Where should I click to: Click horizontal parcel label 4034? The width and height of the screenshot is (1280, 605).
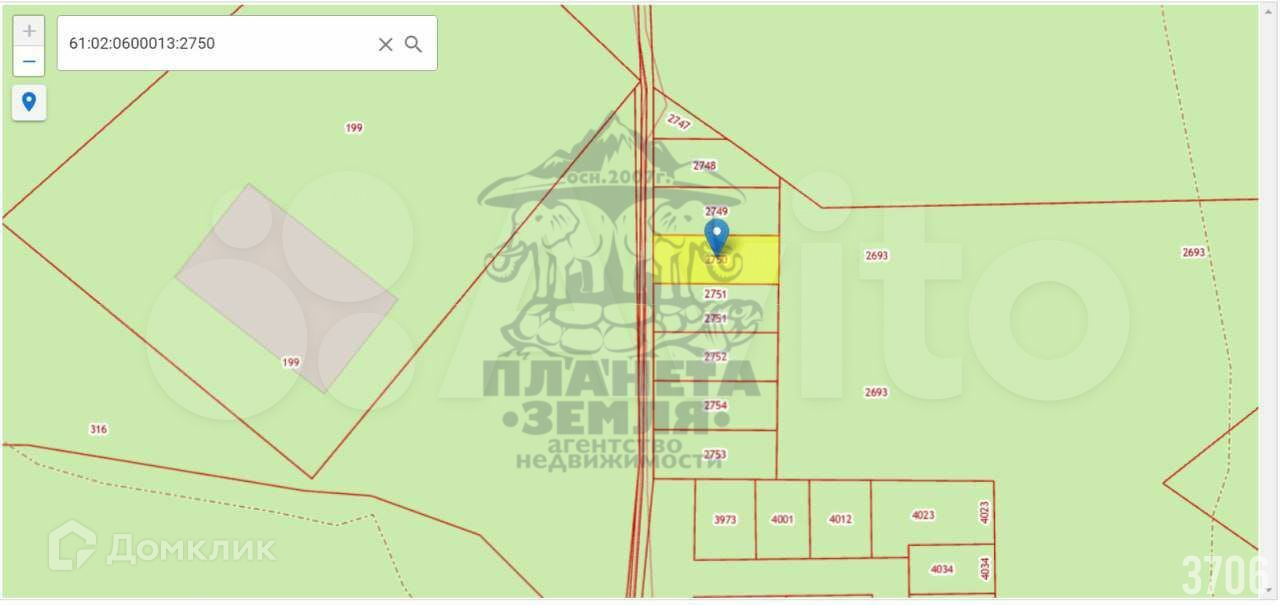click(942, 569)
